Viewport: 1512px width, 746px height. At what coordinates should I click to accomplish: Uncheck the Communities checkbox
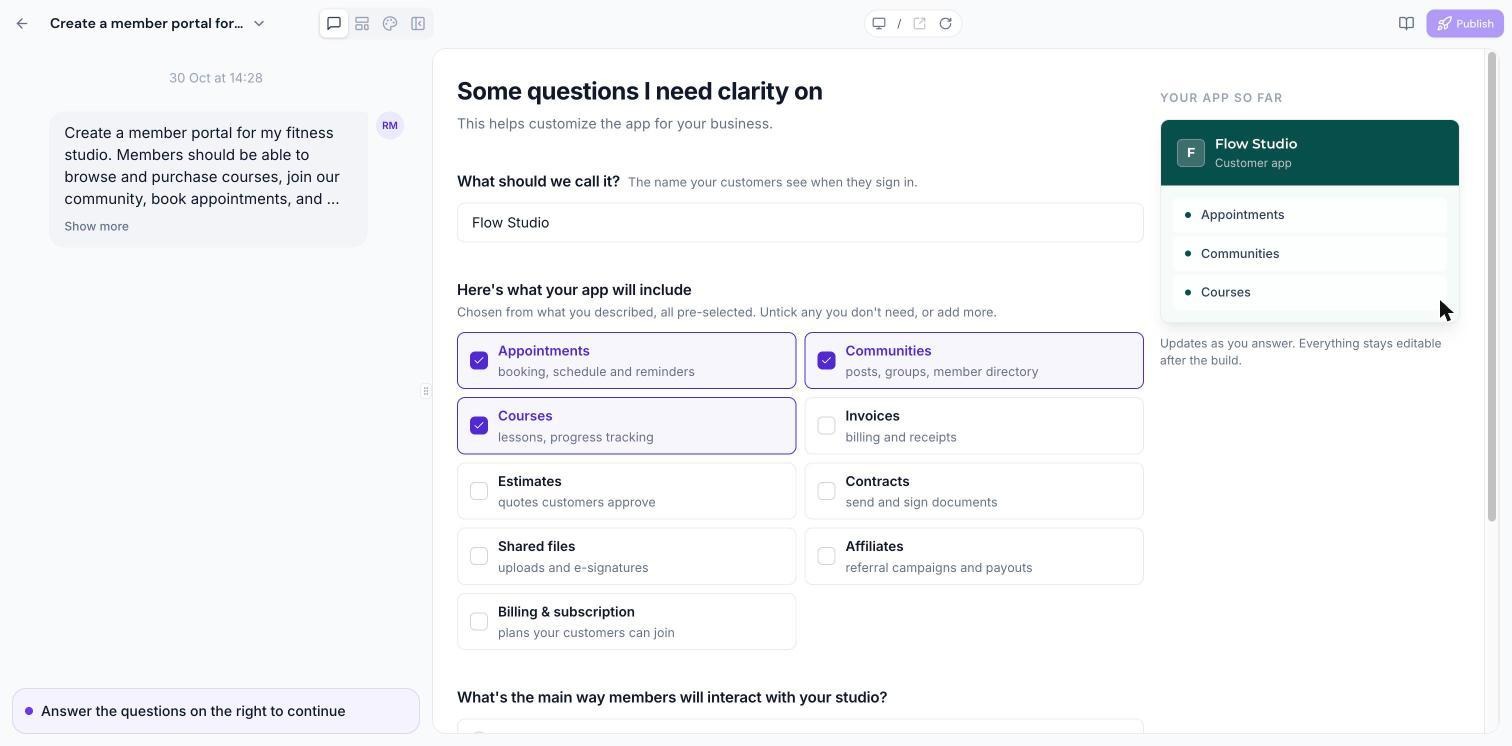(826, 360)
